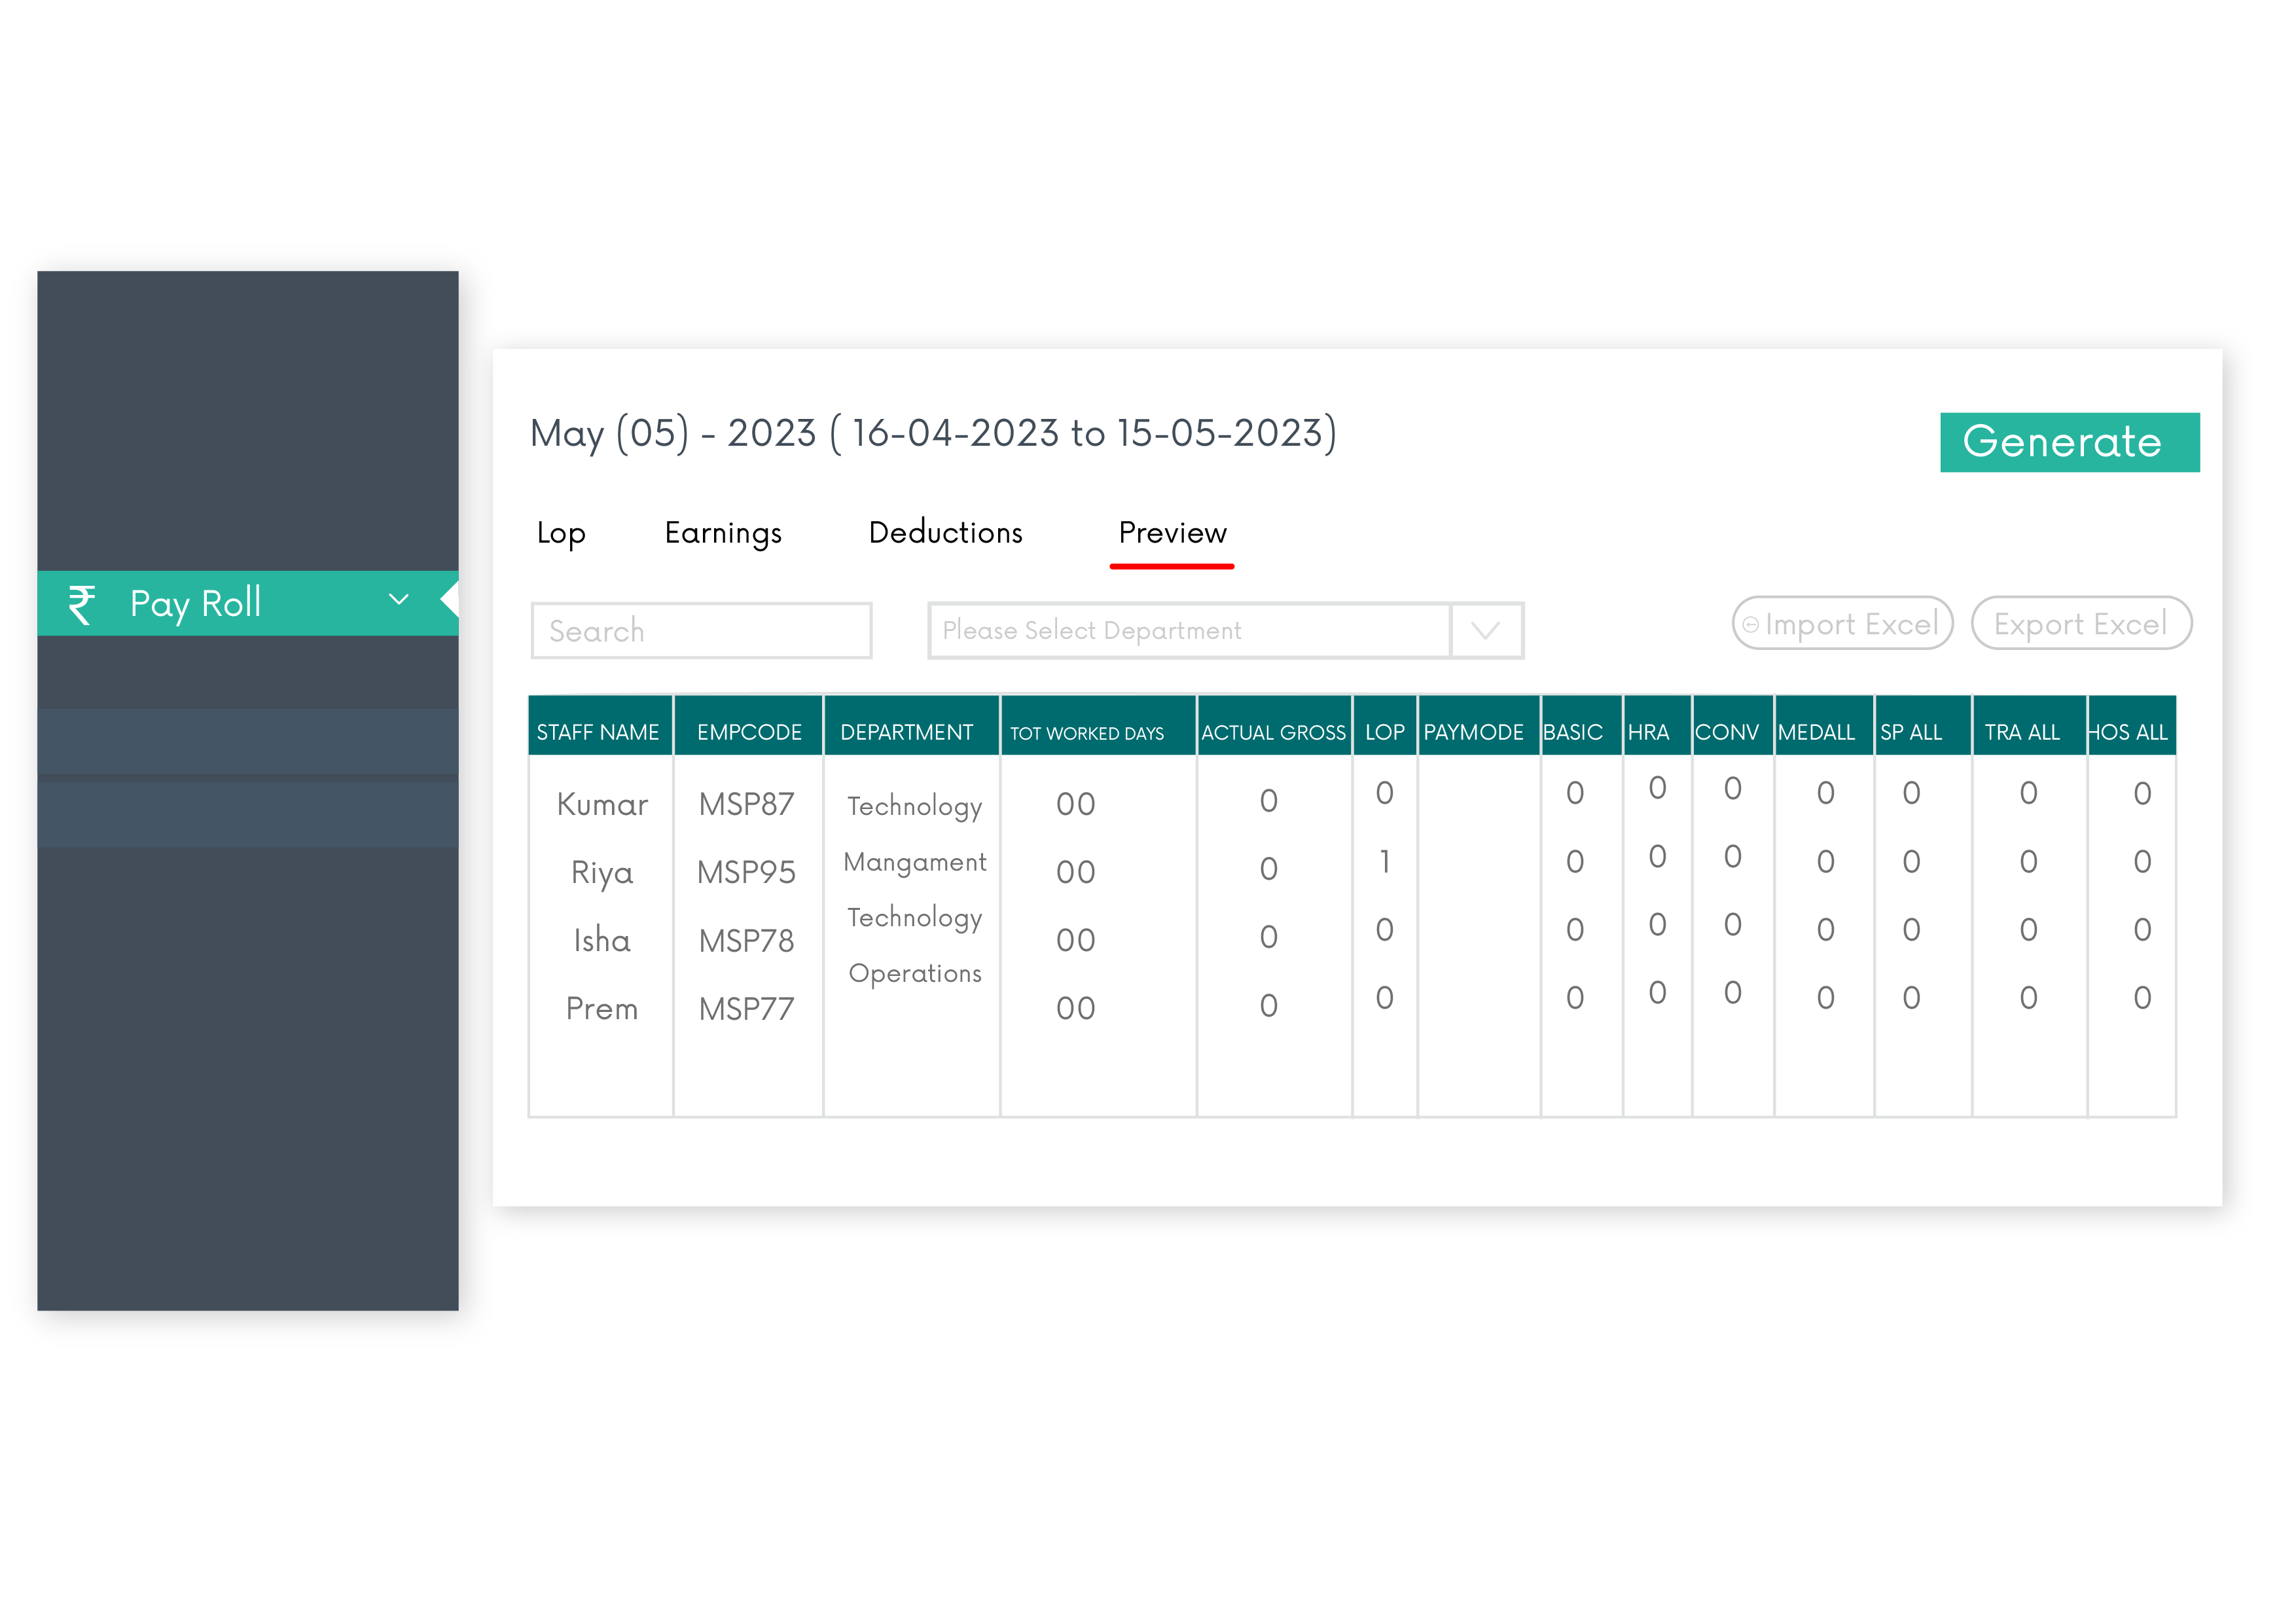This screenshot has width=2296, height=1624.
Task: Switch to the Earnings tab
Action: [723, 533]
